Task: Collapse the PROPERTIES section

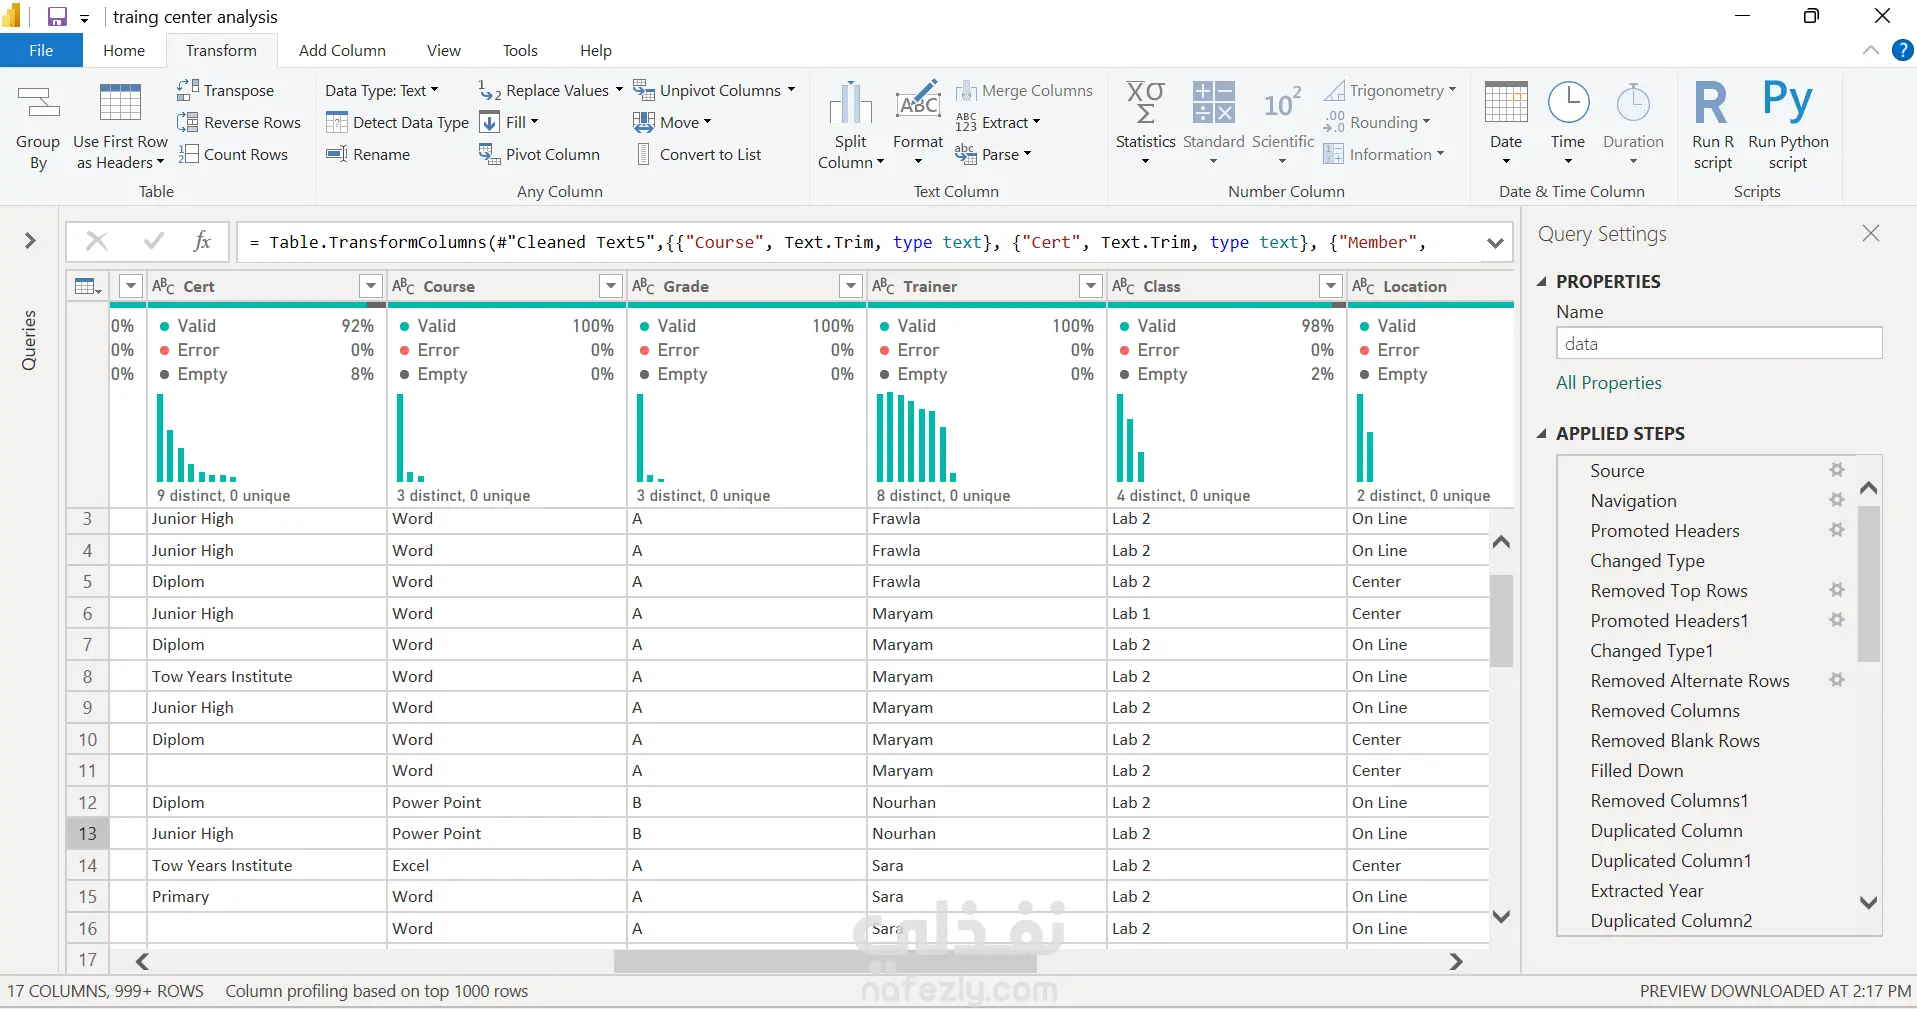Action: click(x=1542, y=281)
